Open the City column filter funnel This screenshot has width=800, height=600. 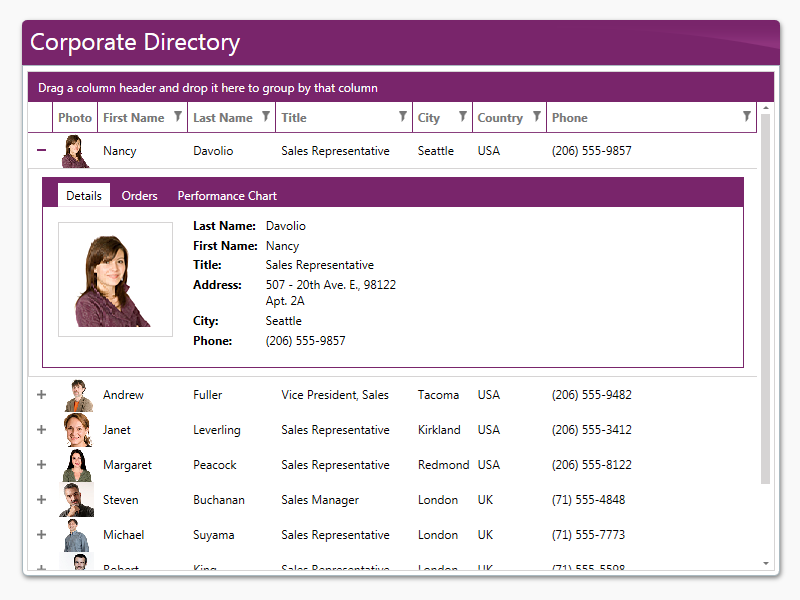(x=462, y=117)
